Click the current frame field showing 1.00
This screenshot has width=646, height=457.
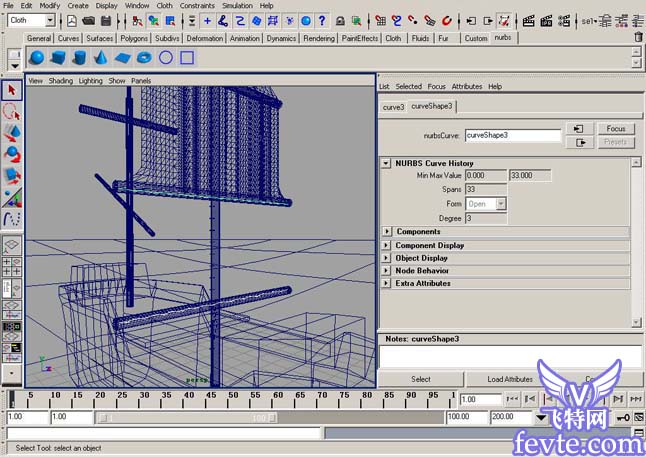[480, 399]
